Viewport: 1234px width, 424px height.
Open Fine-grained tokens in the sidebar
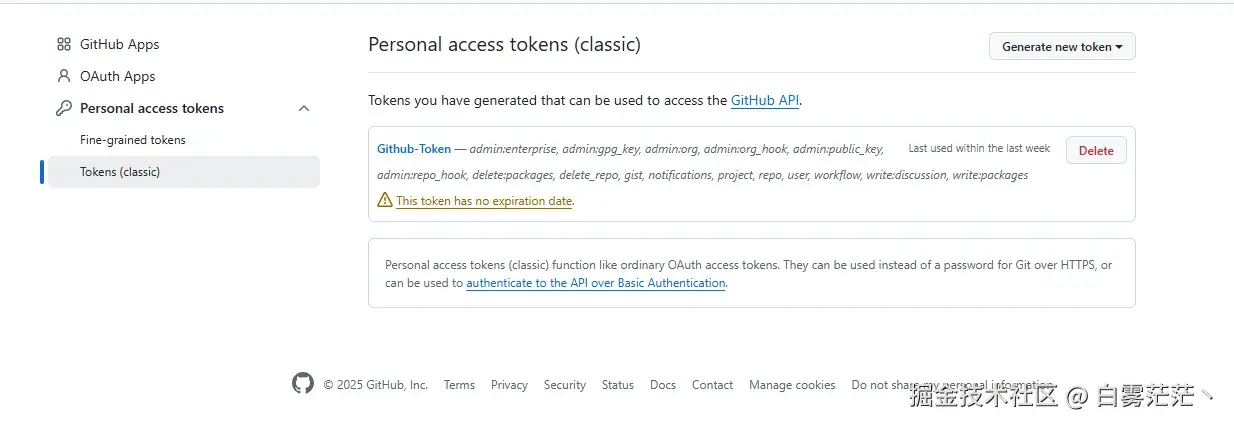tap(133, 140)
